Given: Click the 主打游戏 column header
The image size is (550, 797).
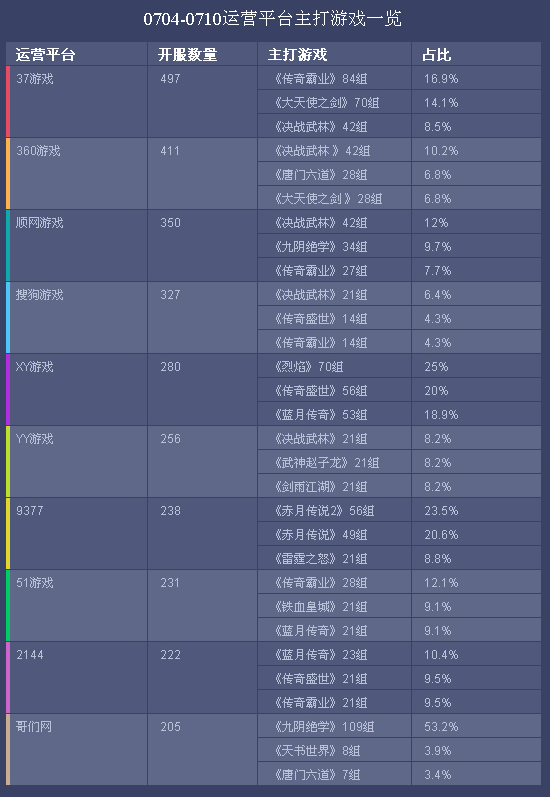Looking at the screenshot, I should coord(334,54).
